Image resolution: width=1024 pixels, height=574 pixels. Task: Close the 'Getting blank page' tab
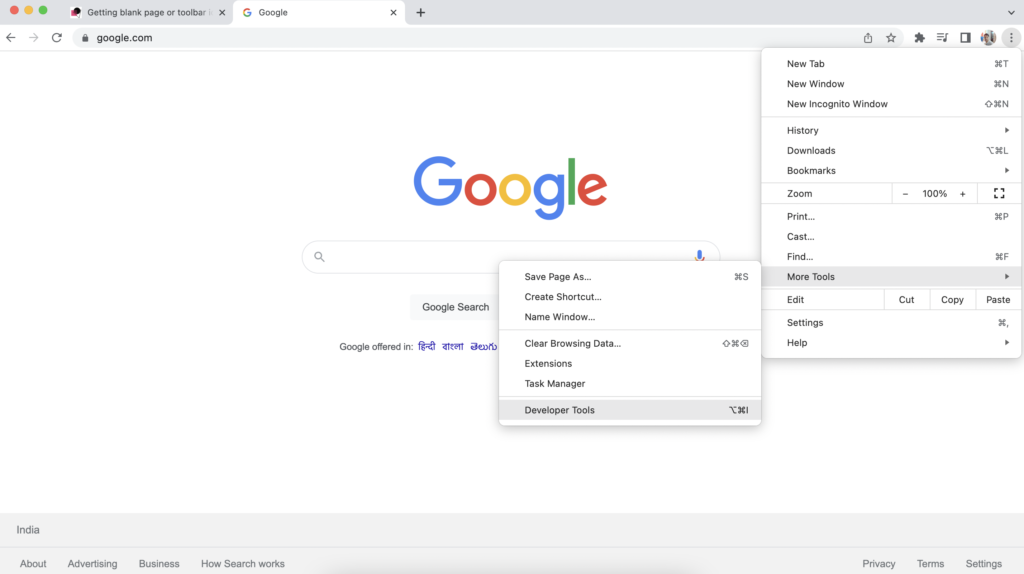(x=222, y=12)
